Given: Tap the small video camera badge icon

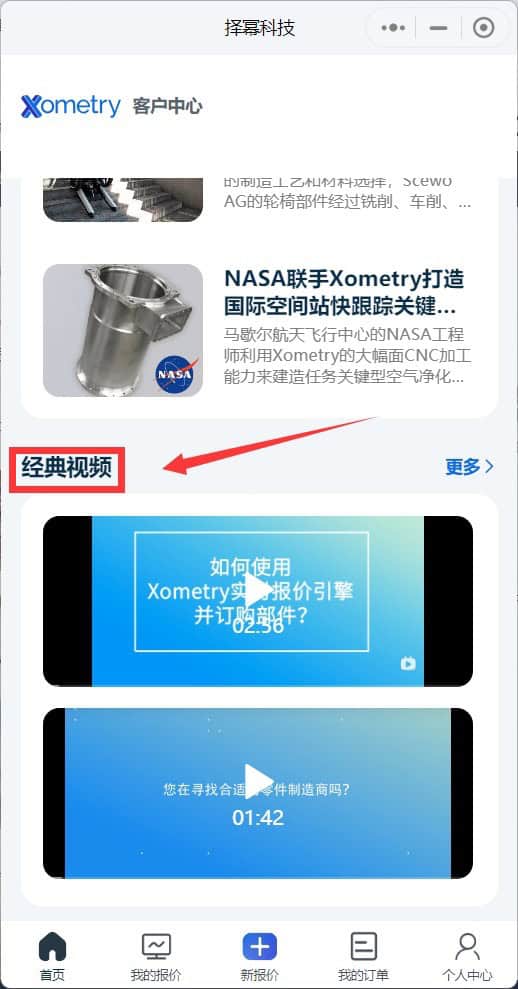Looking at the screenshot, I should coord(408,663).
